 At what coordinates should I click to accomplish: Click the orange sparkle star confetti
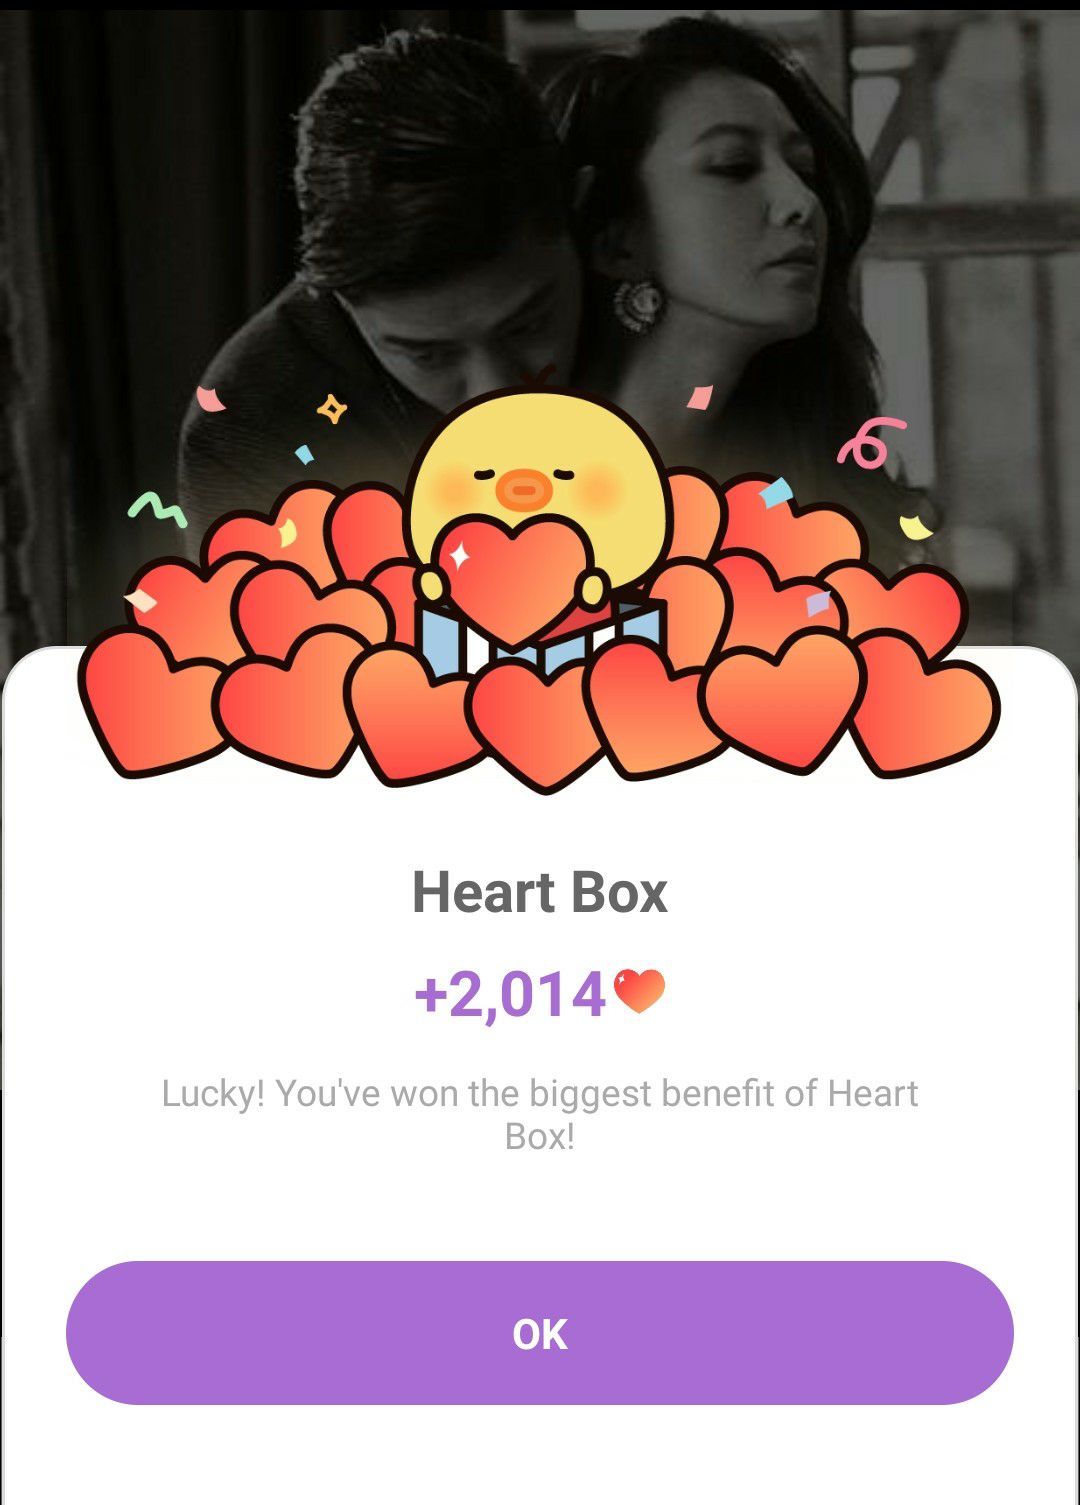click(x=331, y=408)
